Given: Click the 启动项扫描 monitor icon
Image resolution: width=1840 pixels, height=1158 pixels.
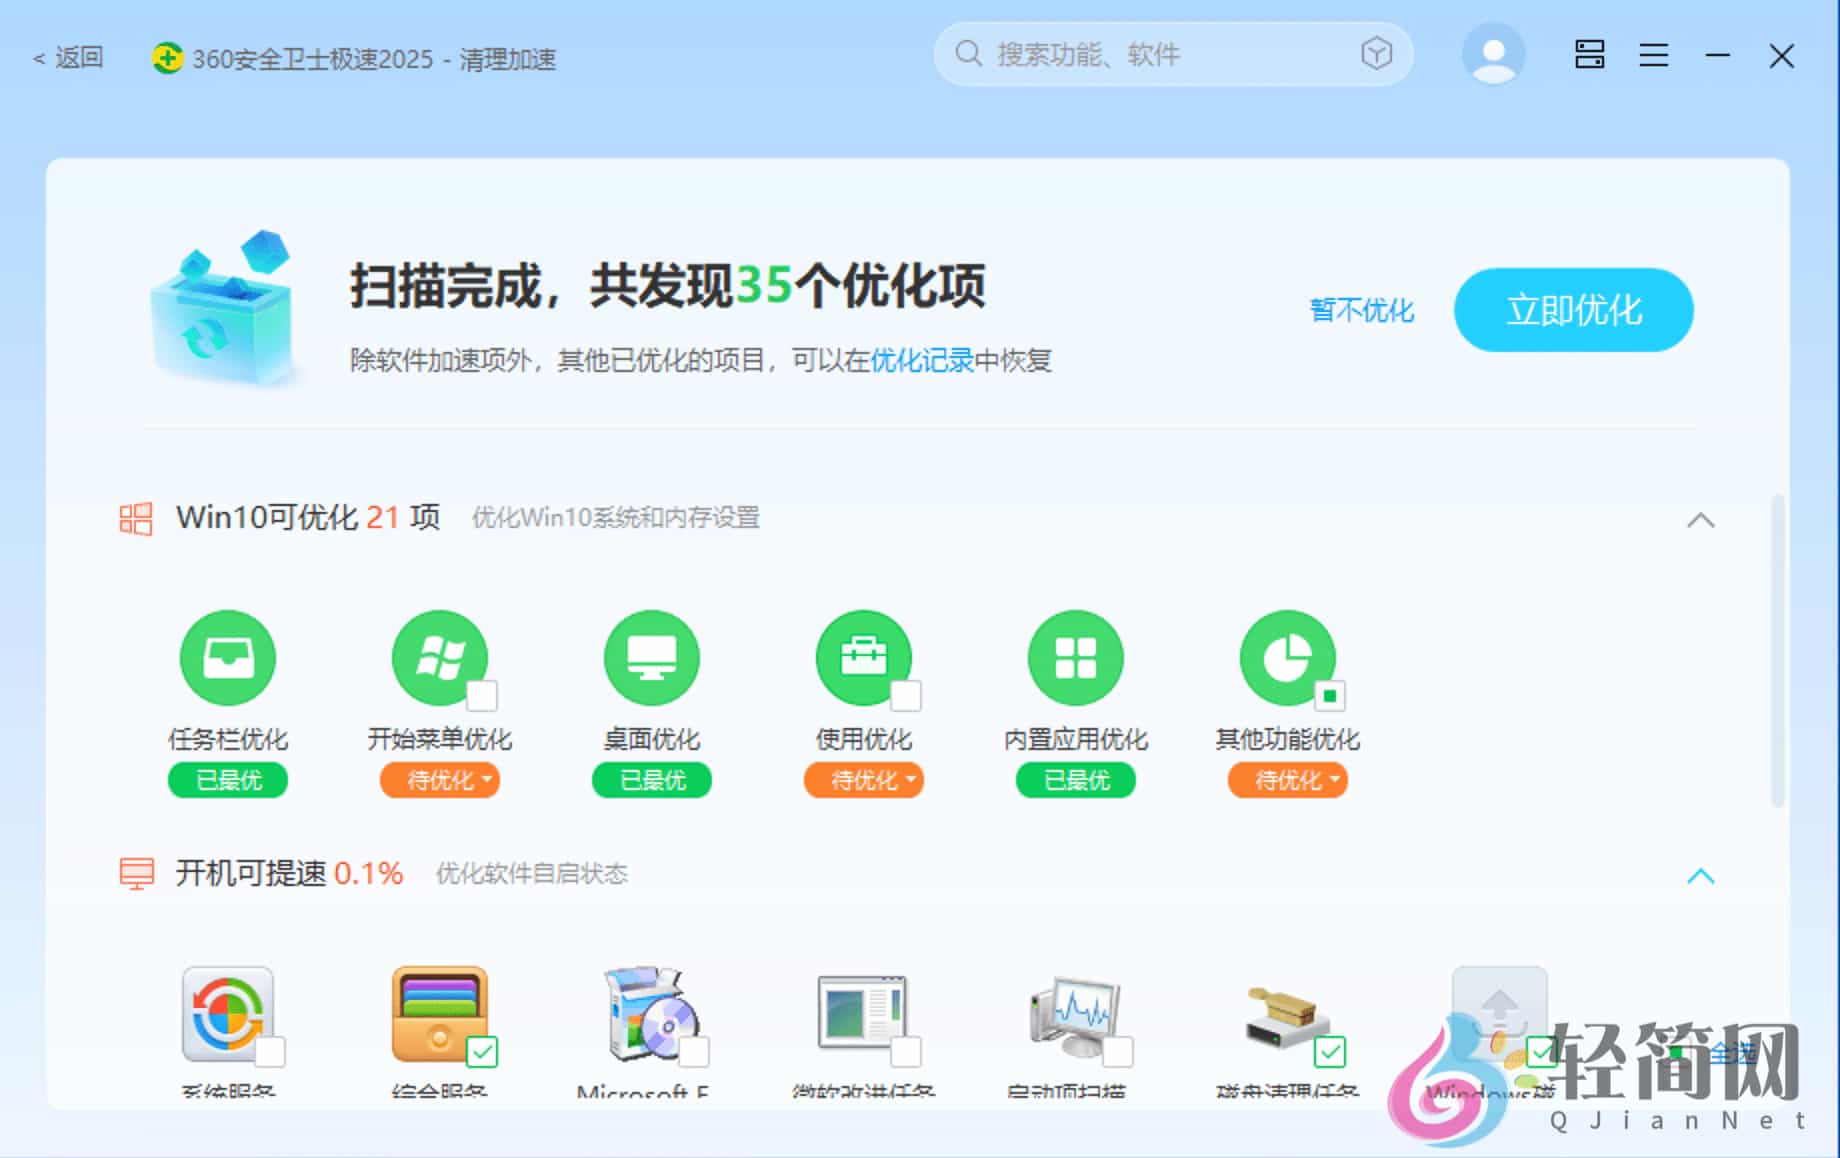Looking at the screenshot, I should pyautogui.click(x=1075, y=1015).
